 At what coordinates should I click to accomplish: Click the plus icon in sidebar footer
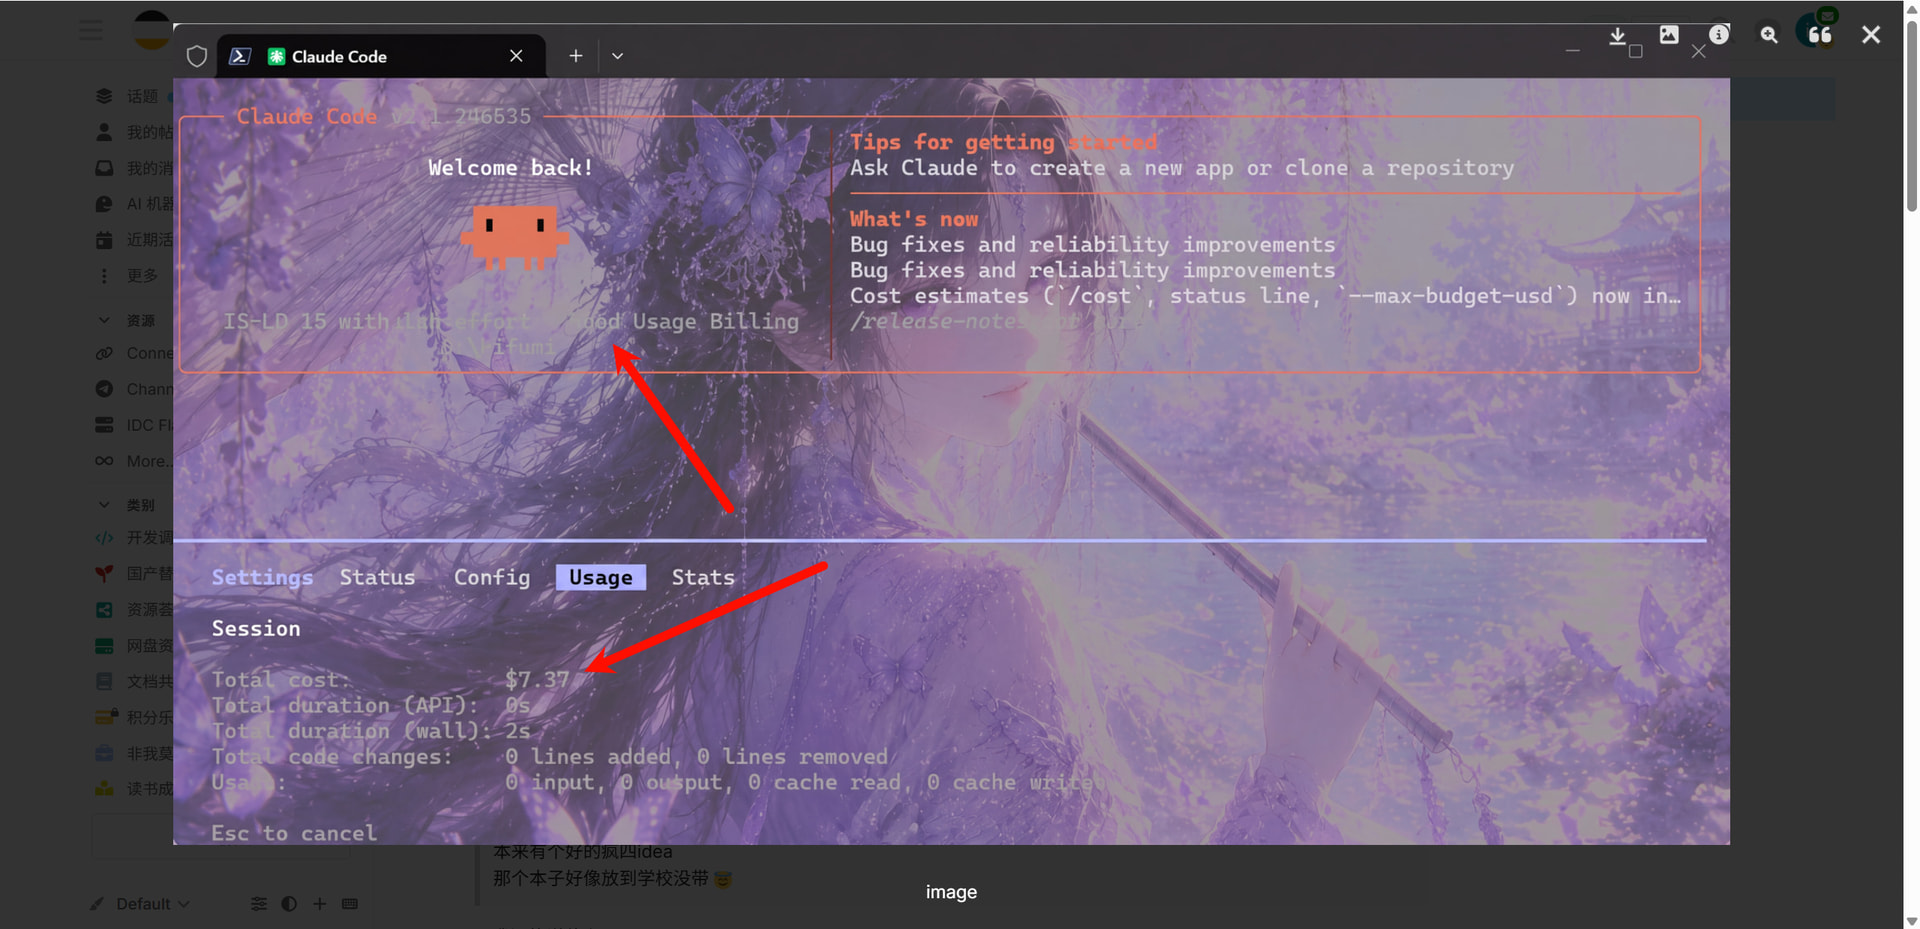(x=320, y=904)
